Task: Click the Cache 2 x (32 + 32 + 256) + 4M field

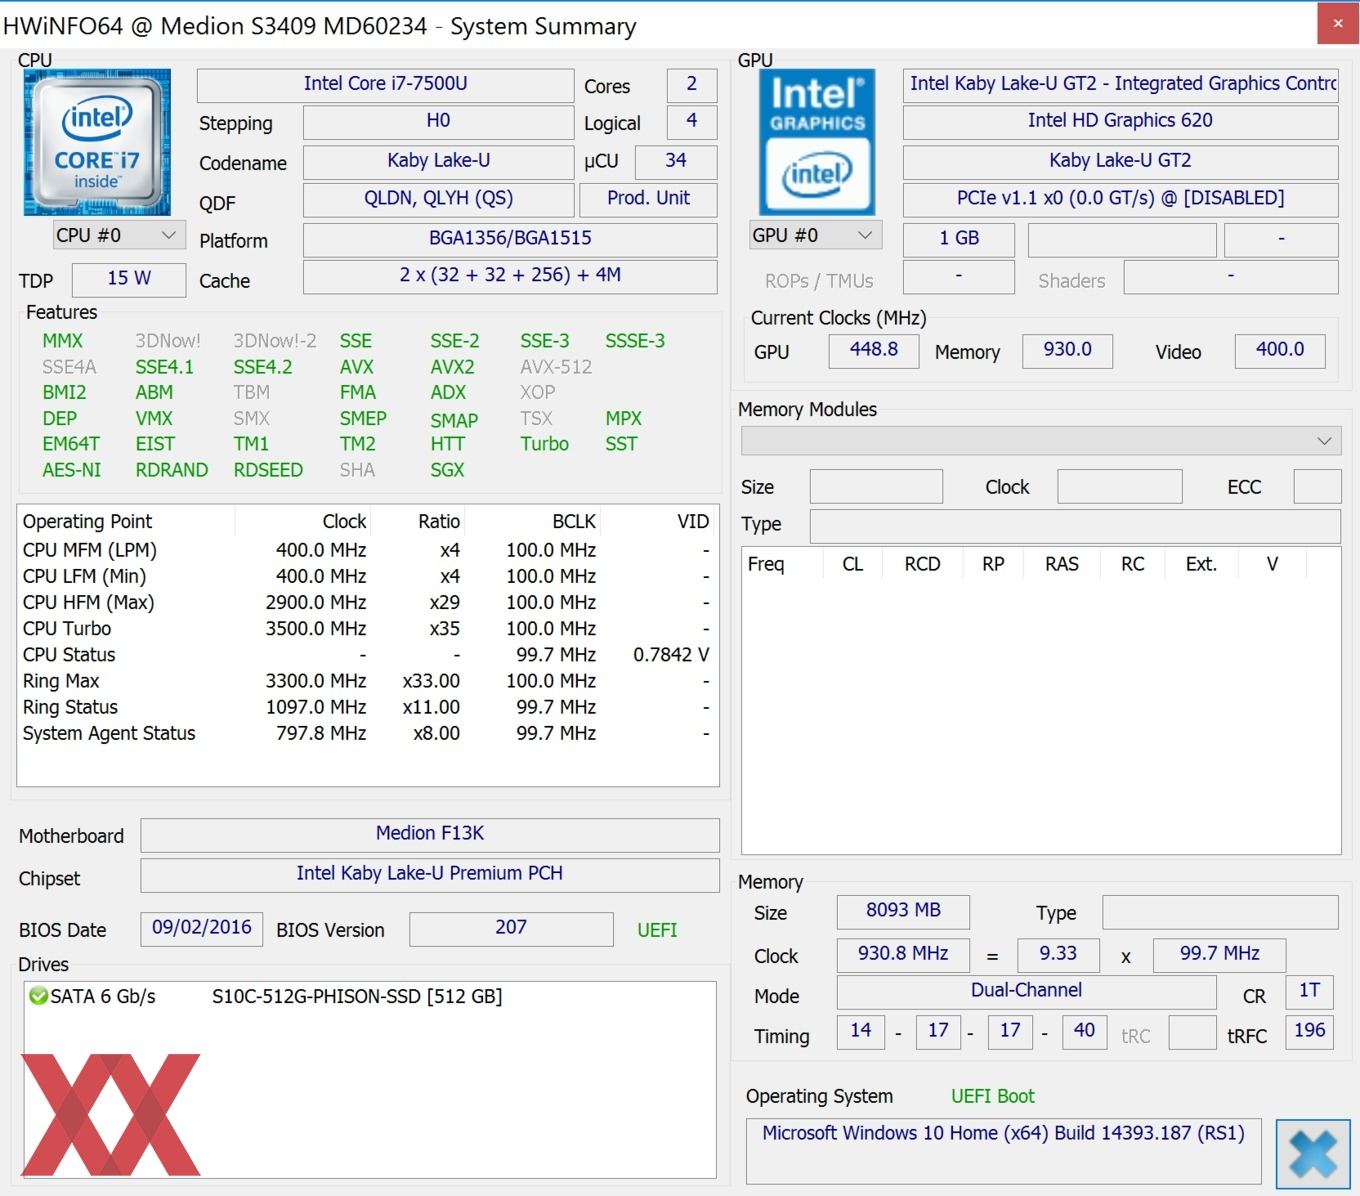Action: (510, 276)
